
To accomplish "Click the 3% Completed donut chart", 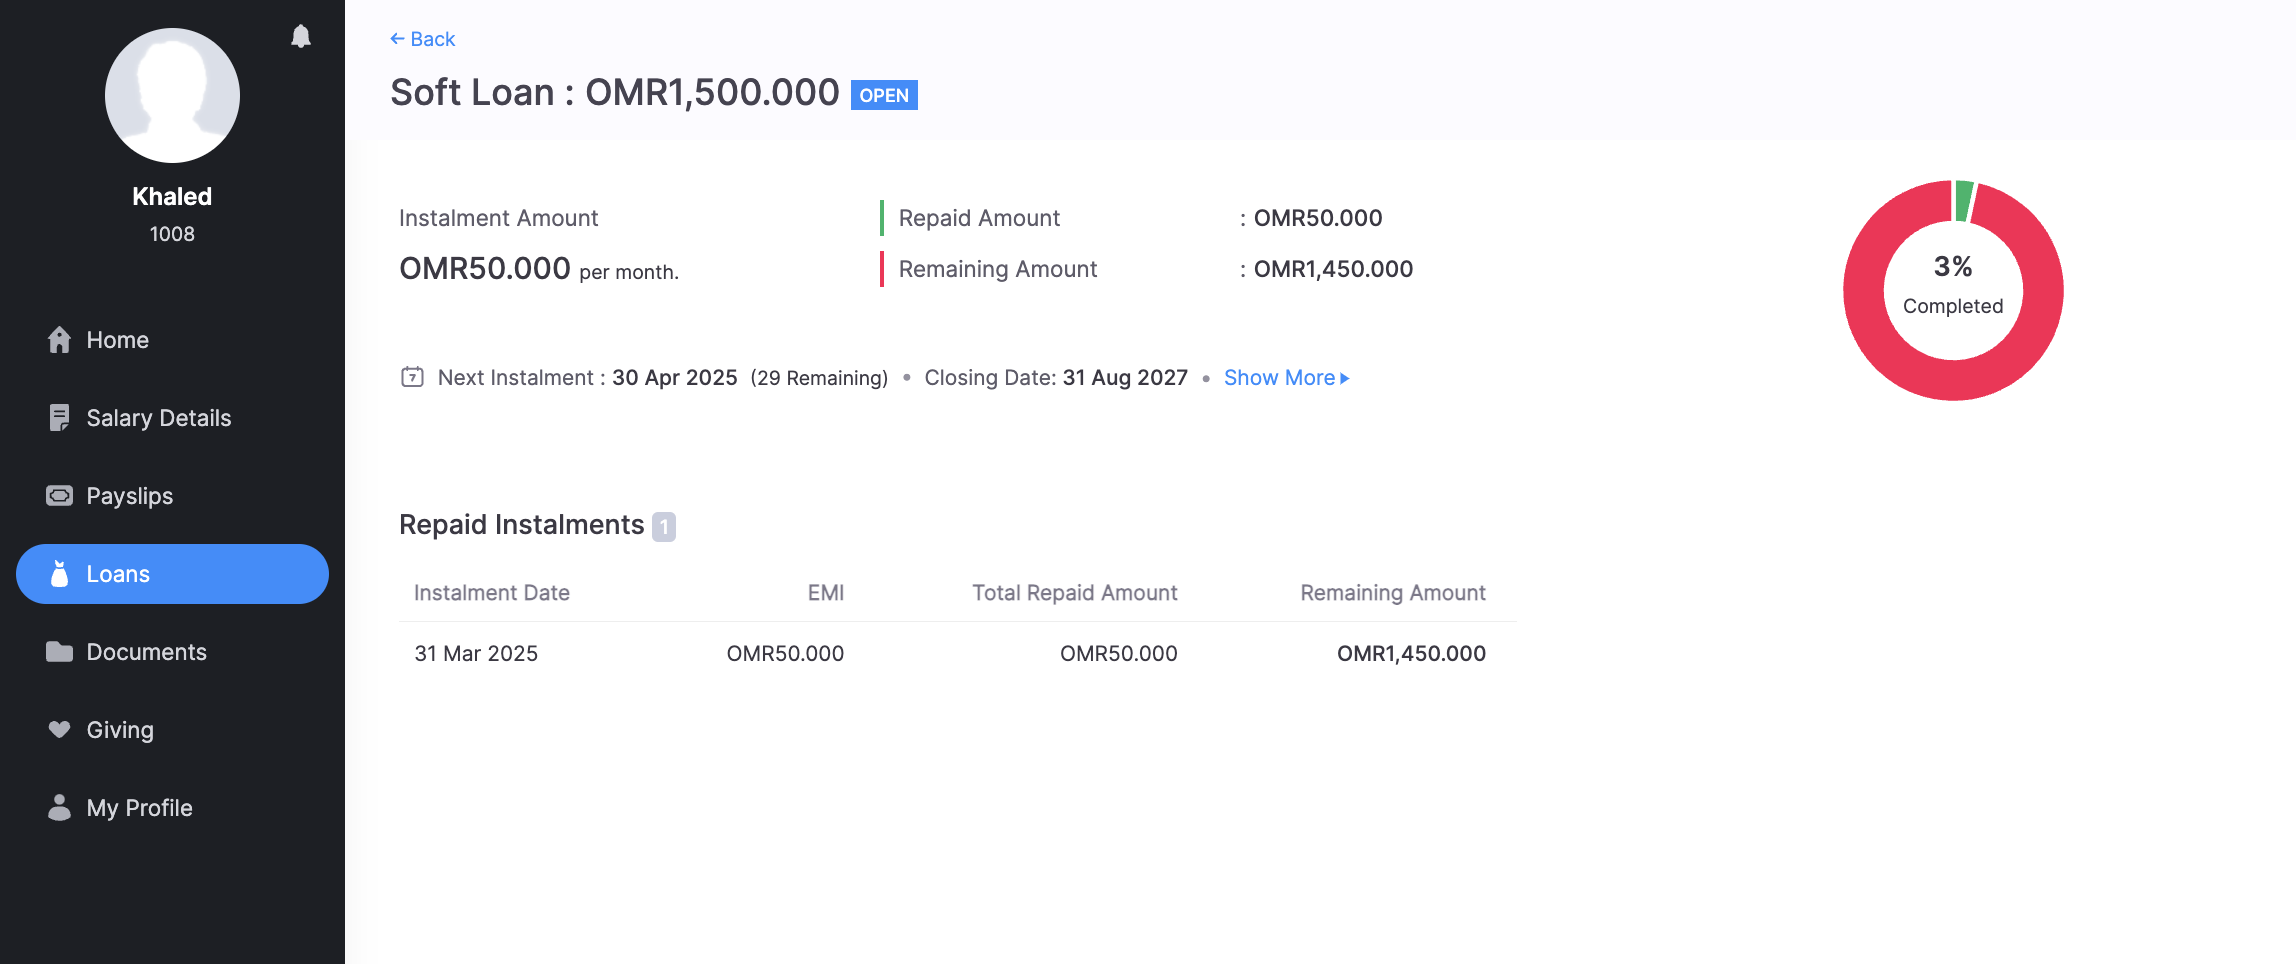I will point(1953,290).
